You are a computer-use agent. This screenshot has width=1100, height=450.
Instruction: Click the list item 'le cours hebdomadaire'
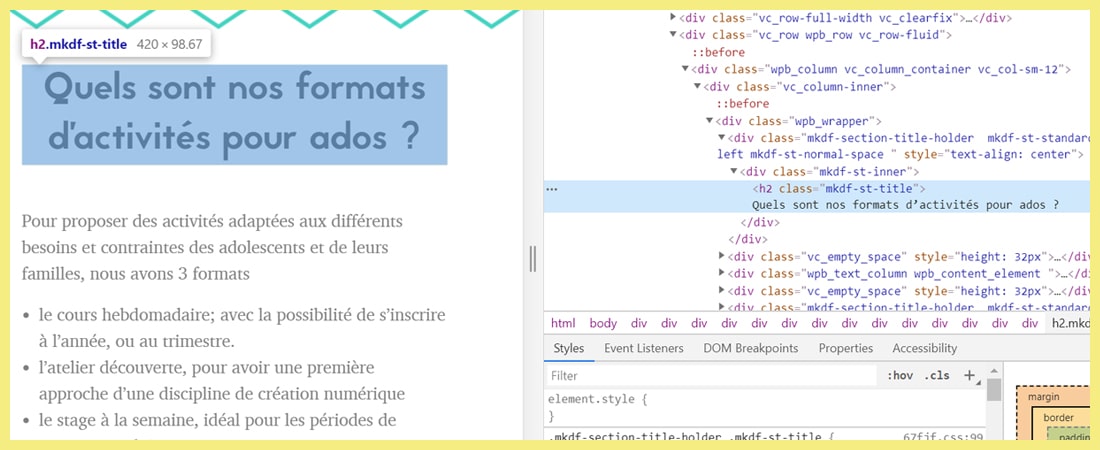tap(242, 328)
